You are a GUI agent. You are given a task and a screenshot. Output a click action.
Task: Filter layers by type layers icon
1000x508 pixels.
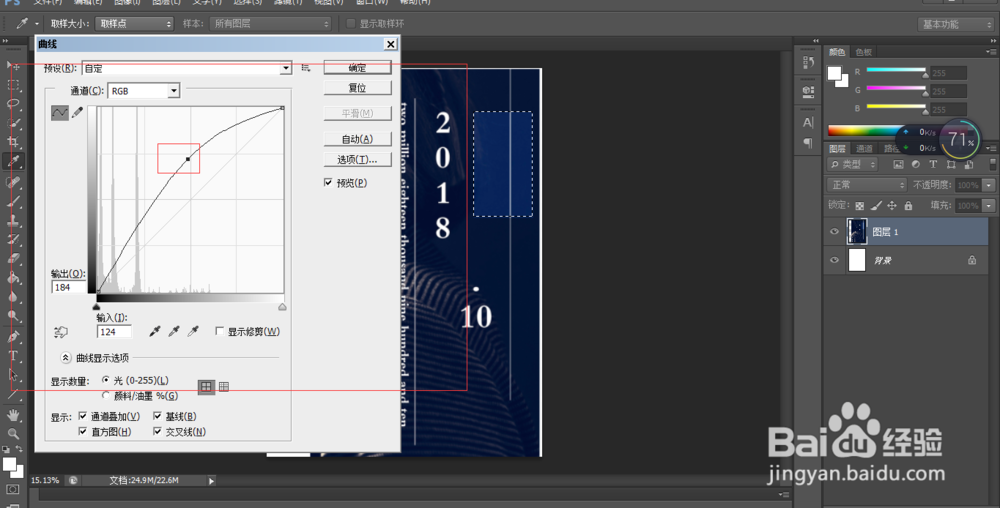(933, 164)
